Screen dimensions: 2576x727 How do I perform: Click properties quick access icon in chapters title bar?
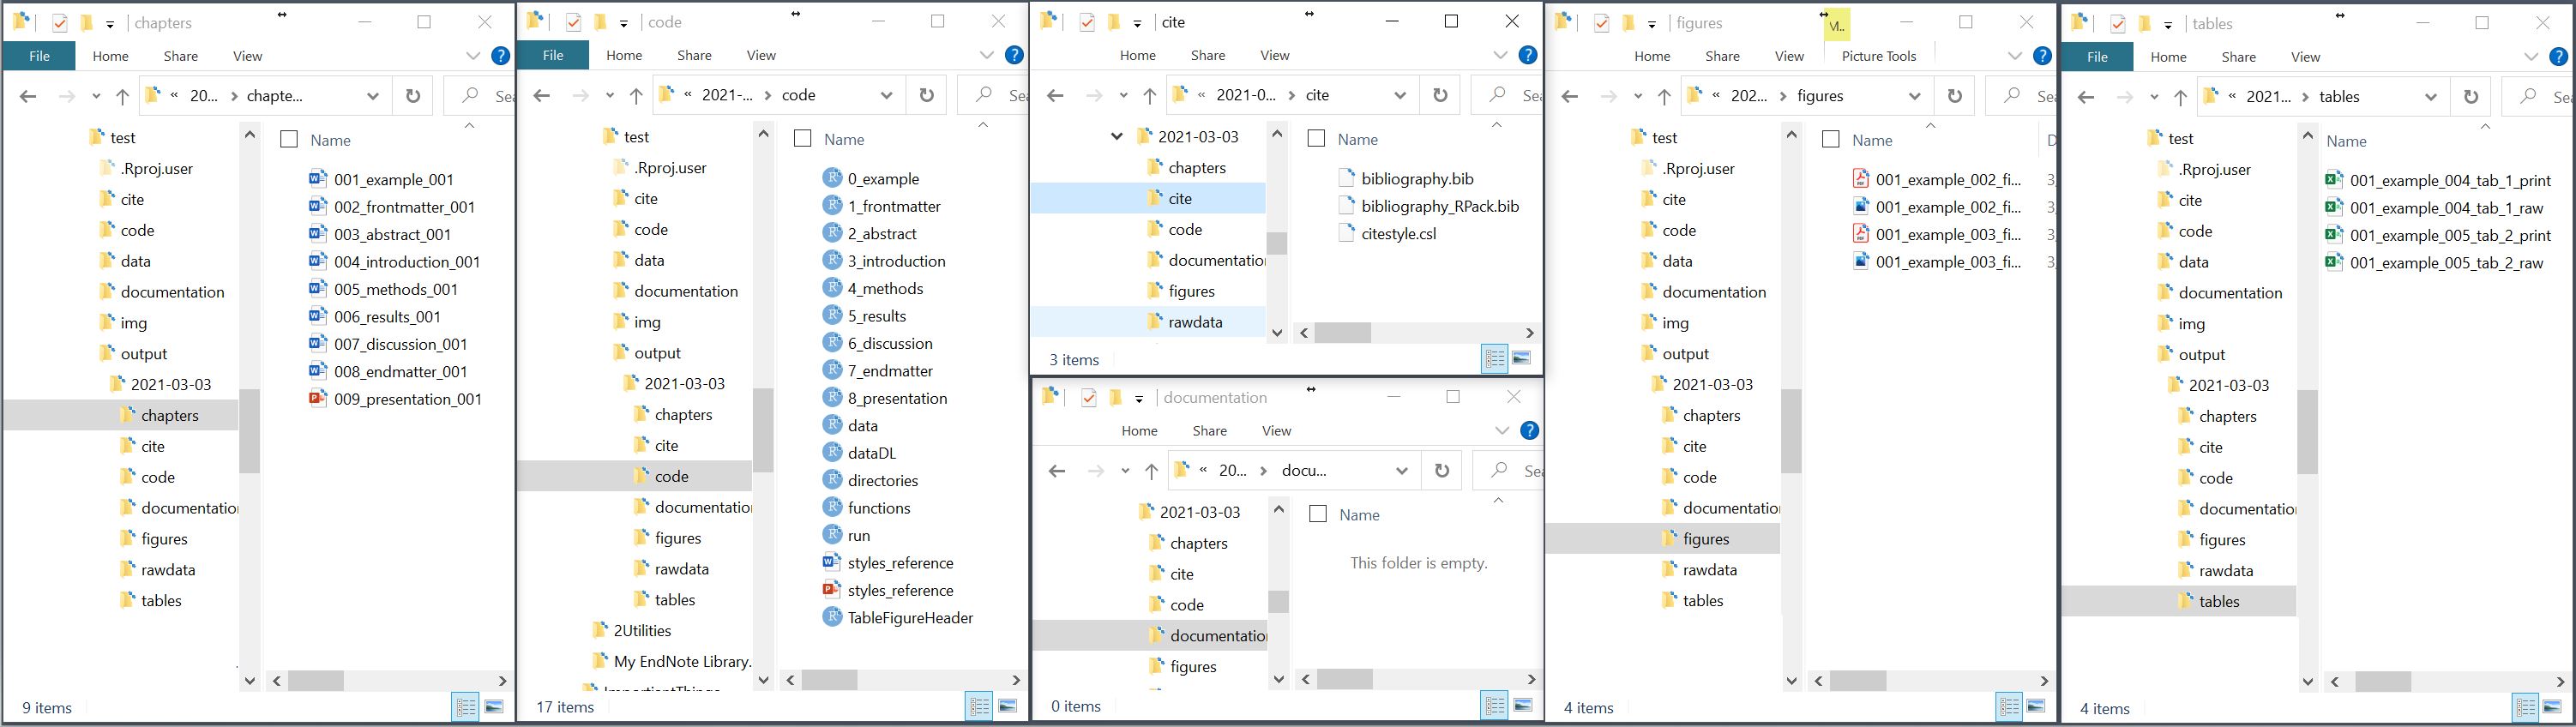[x=59, y=22]
